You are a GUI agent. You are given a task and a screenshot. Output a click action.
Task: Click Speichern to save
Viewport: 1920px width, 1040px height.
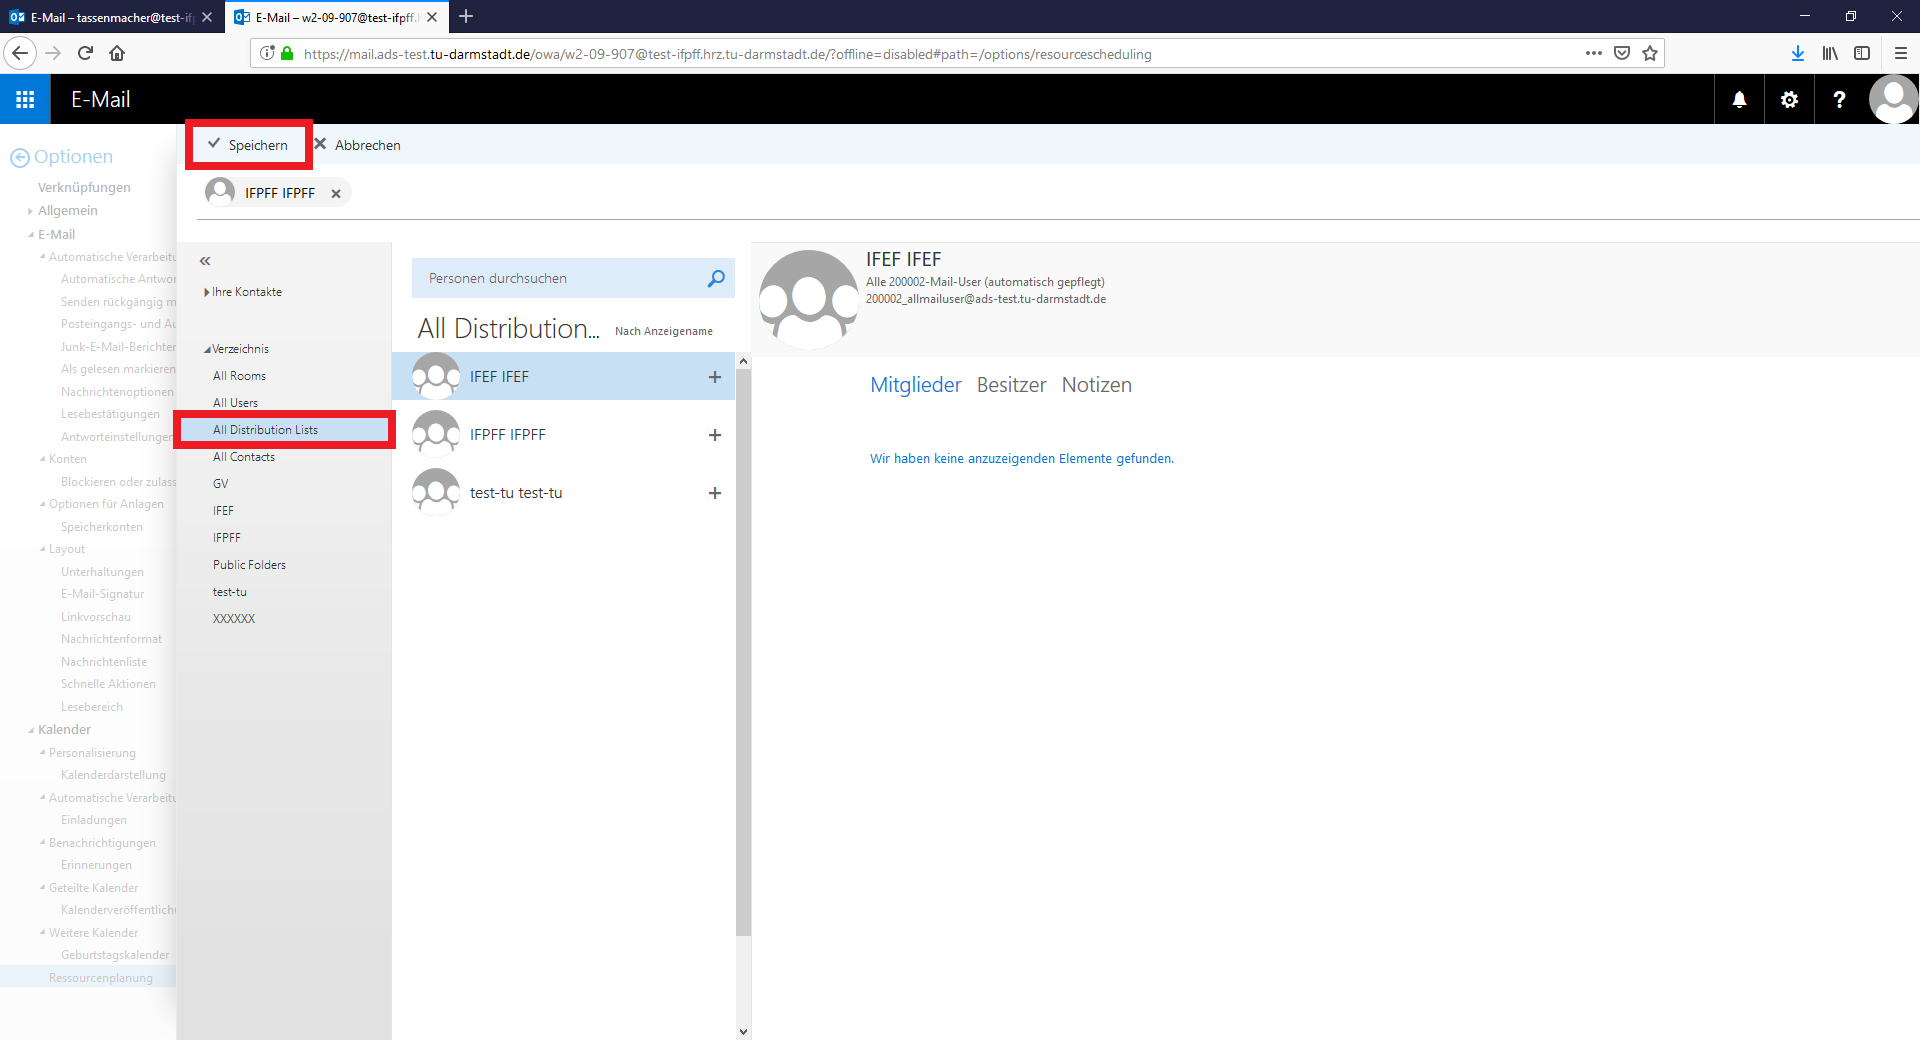(x=248, y=145)
